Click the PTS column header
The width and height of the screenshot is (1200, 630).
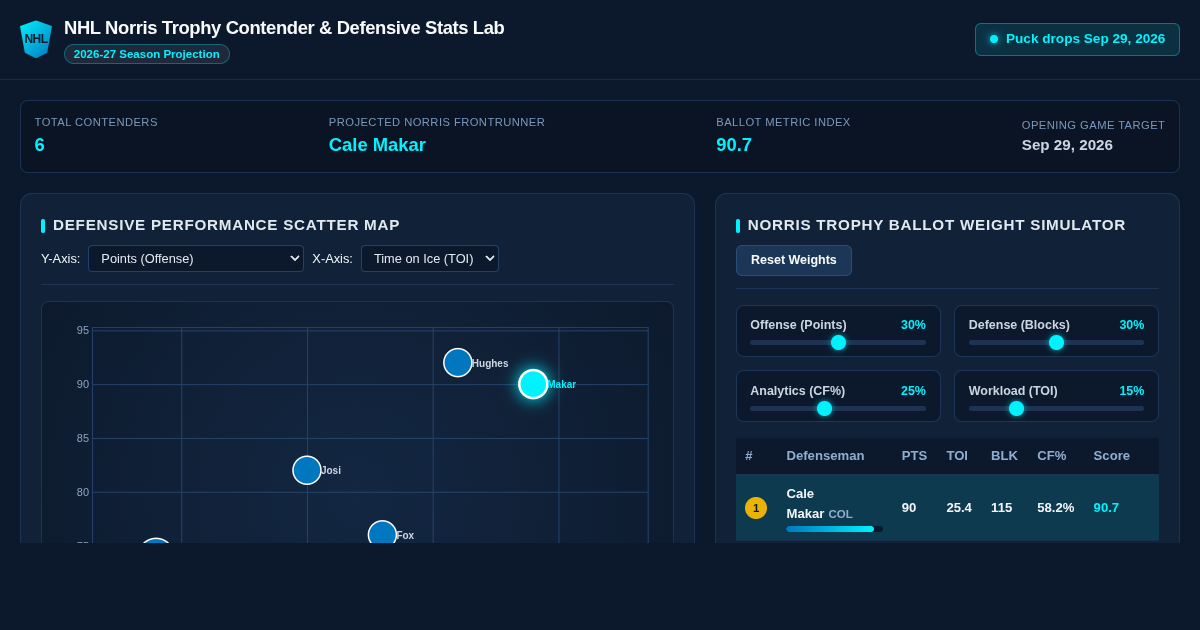click(x=914, y=456)
